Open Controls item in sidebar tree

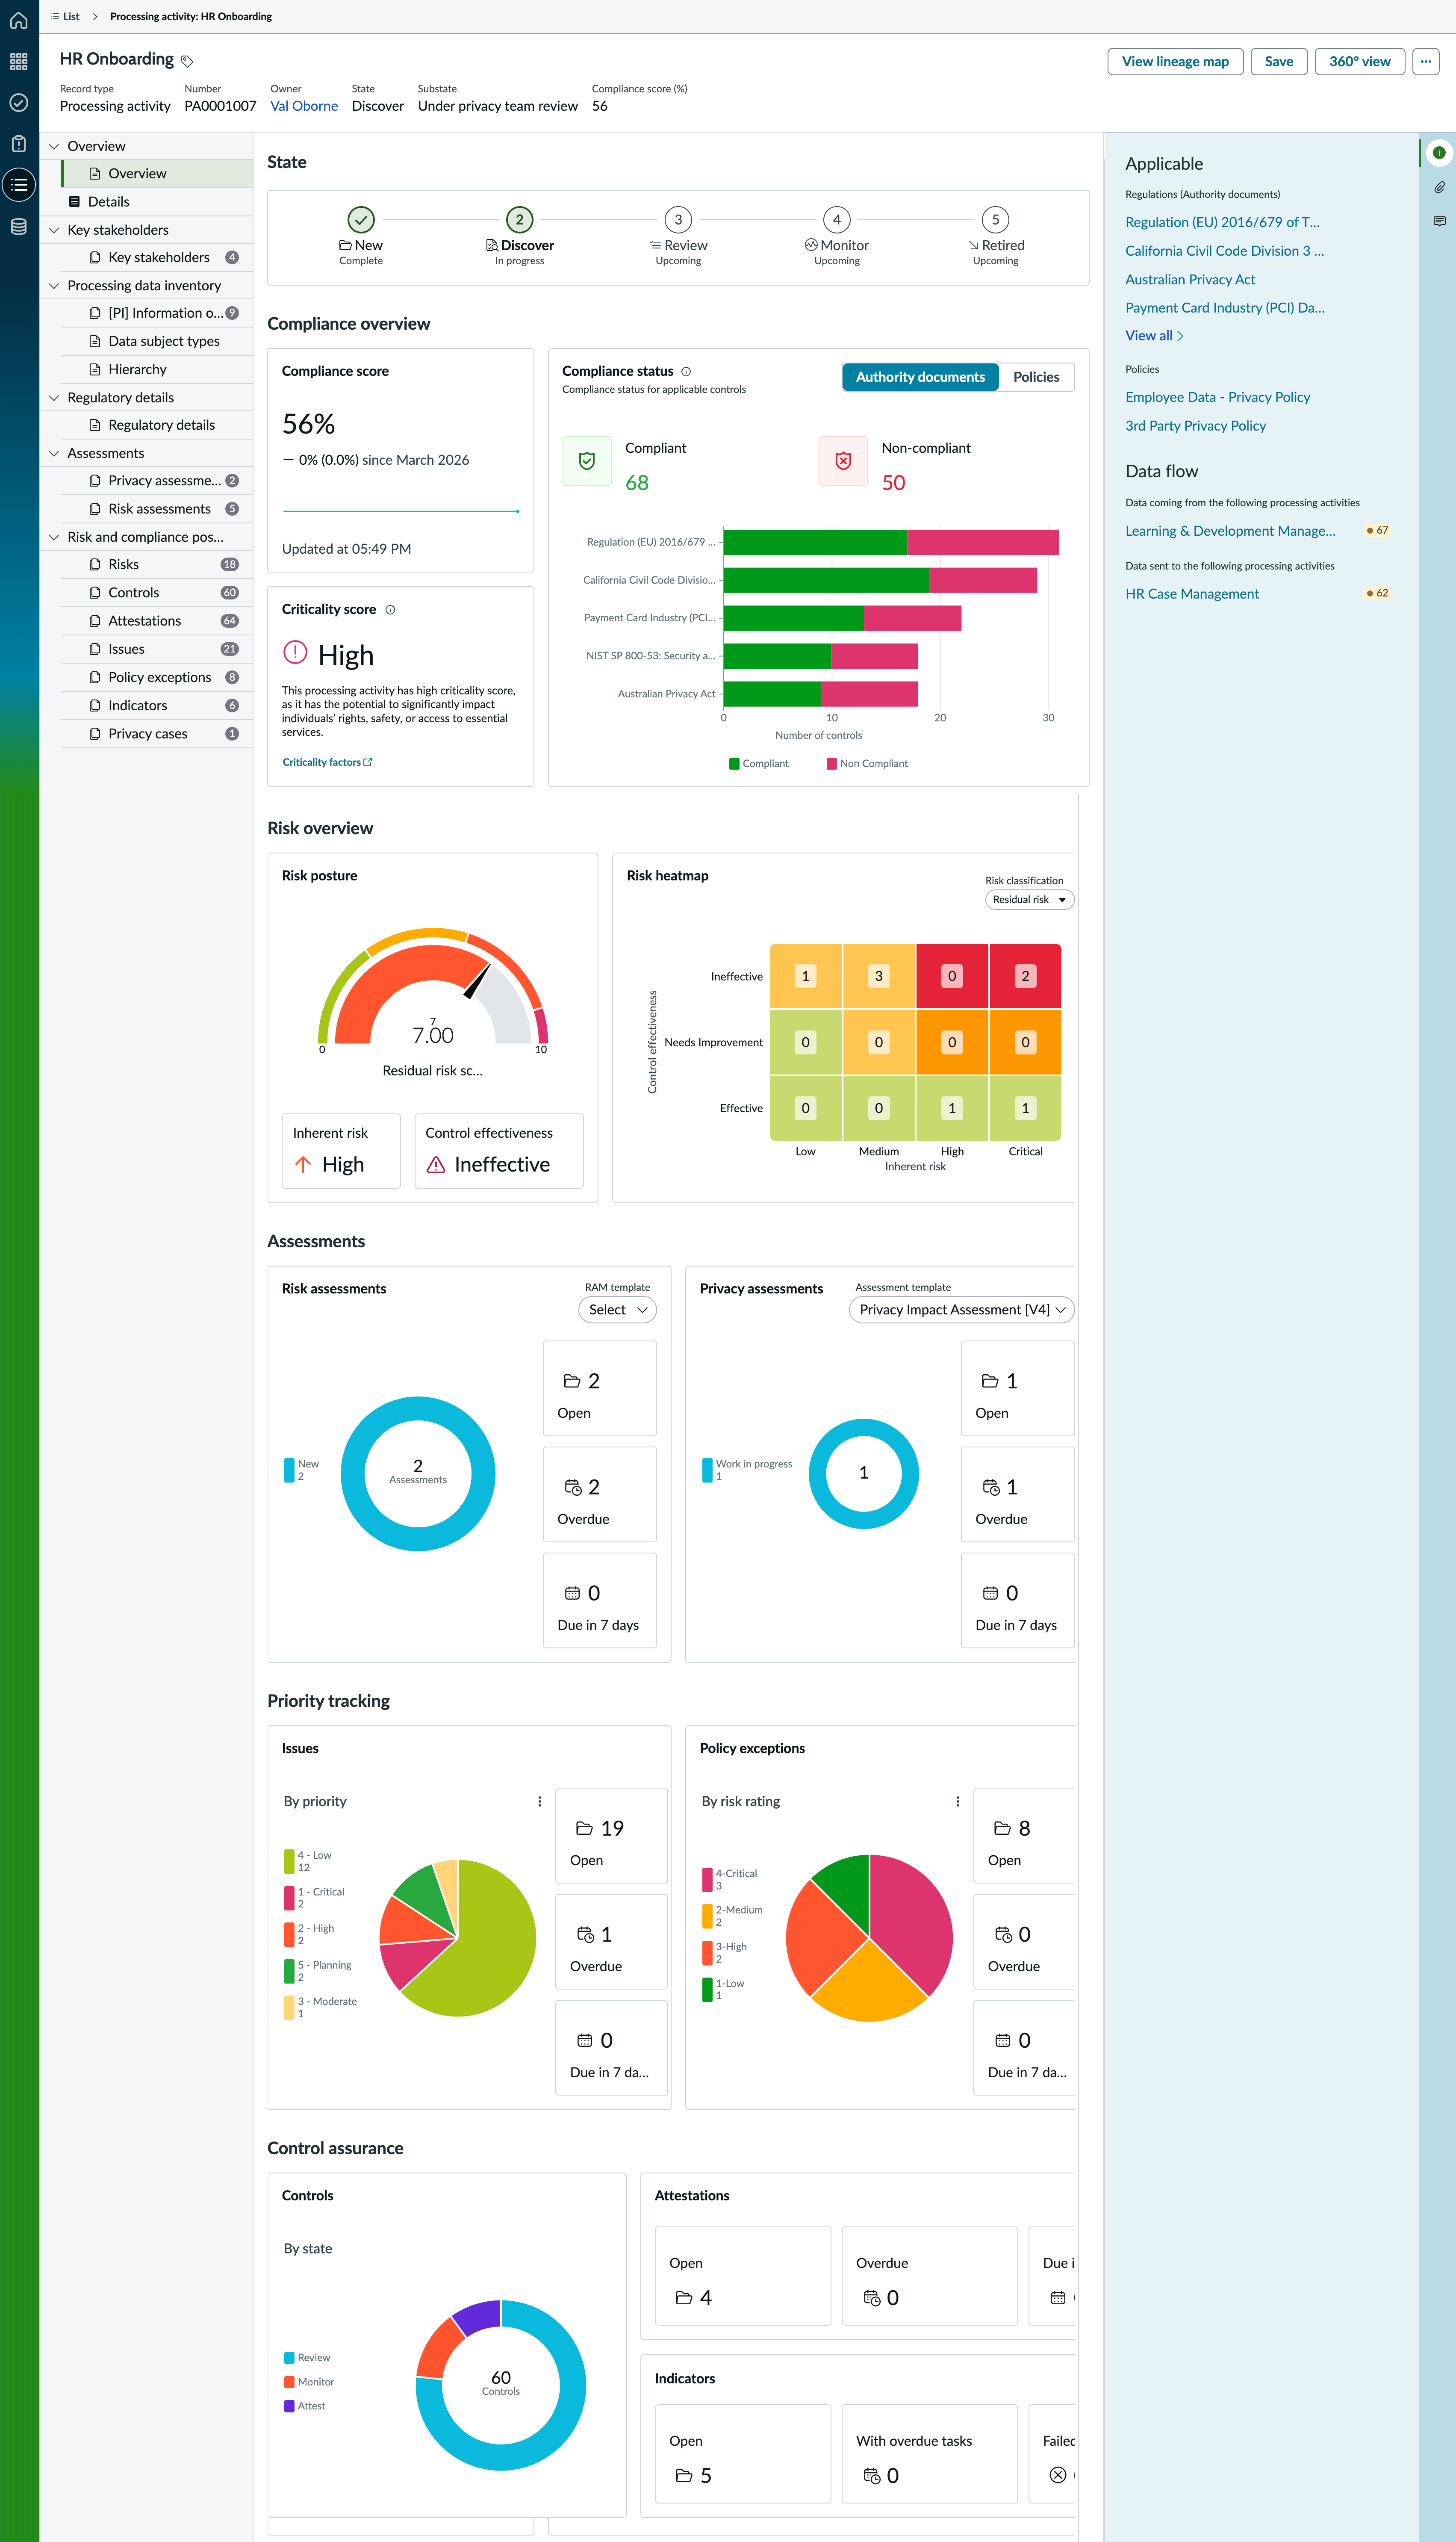pyautogui.click(x=157, y=593)
